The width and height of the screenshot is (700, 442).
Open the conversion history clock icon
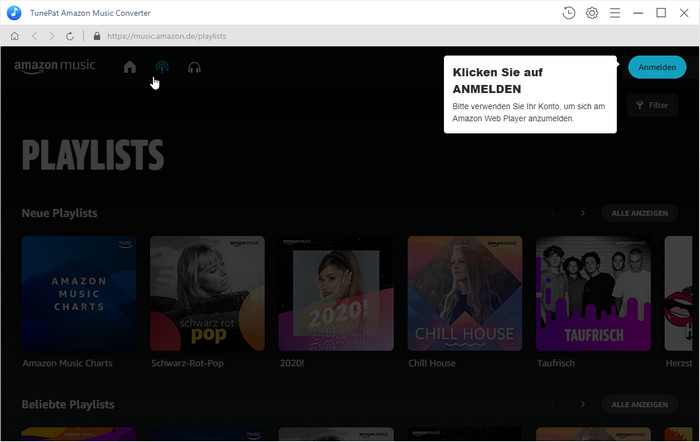pos(569,13)
